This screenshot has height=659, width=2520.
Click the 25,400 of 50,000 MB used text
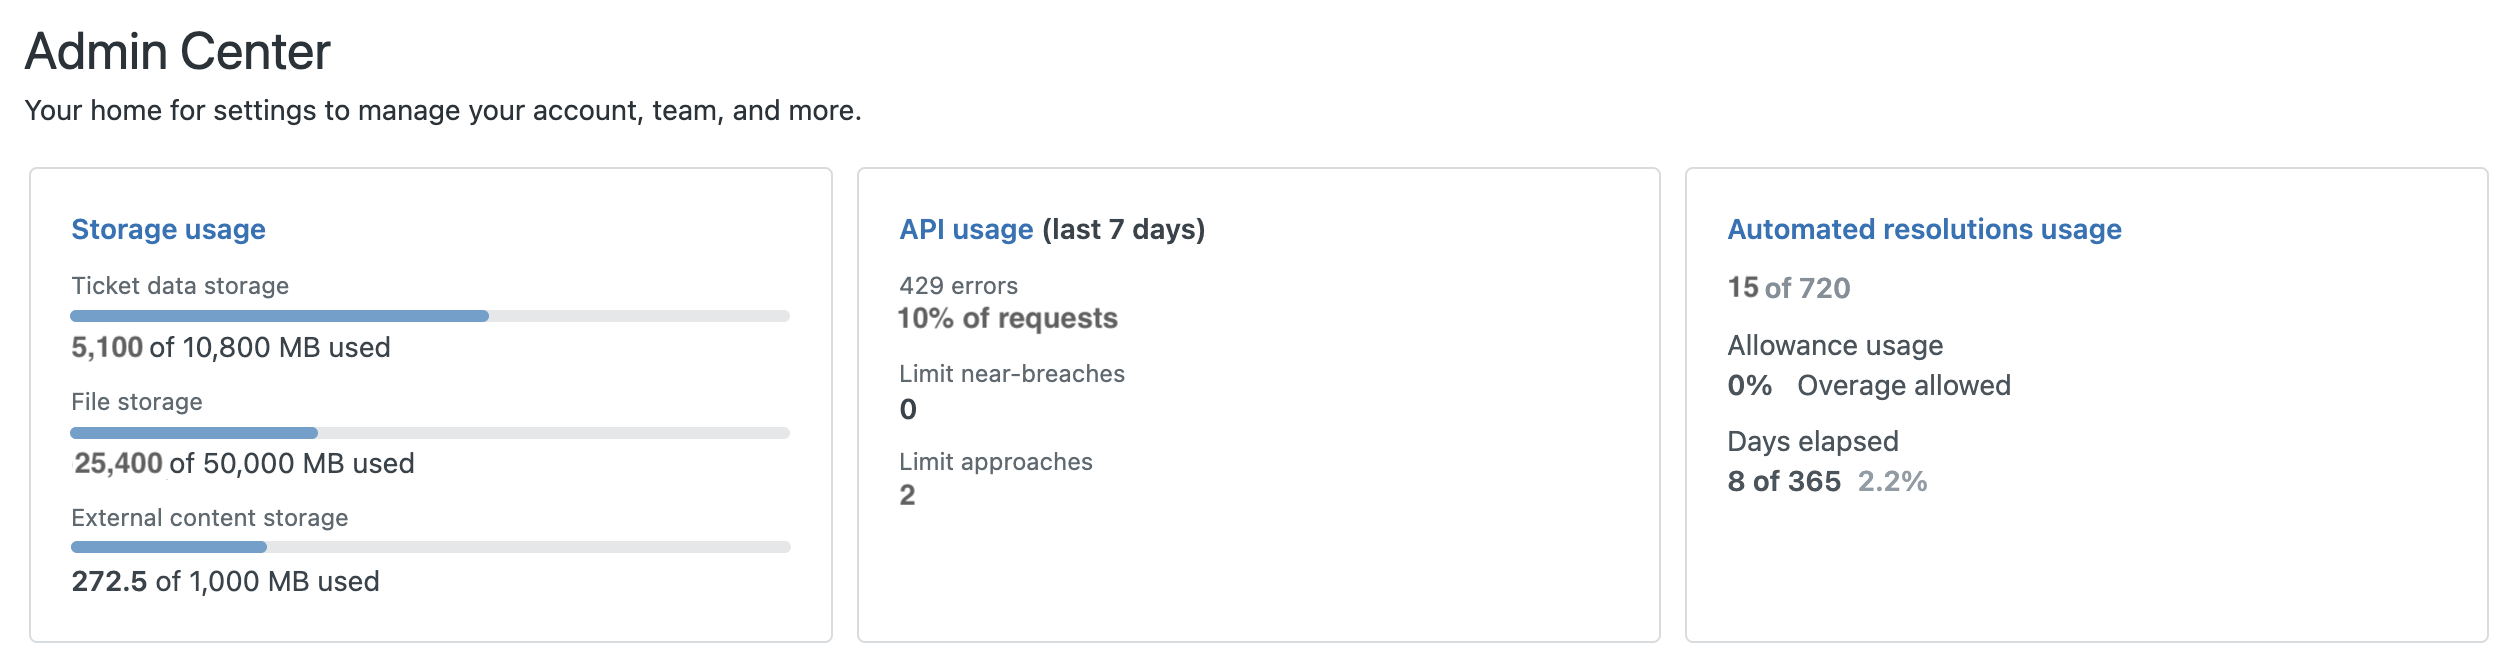click(x=244, y=464)
